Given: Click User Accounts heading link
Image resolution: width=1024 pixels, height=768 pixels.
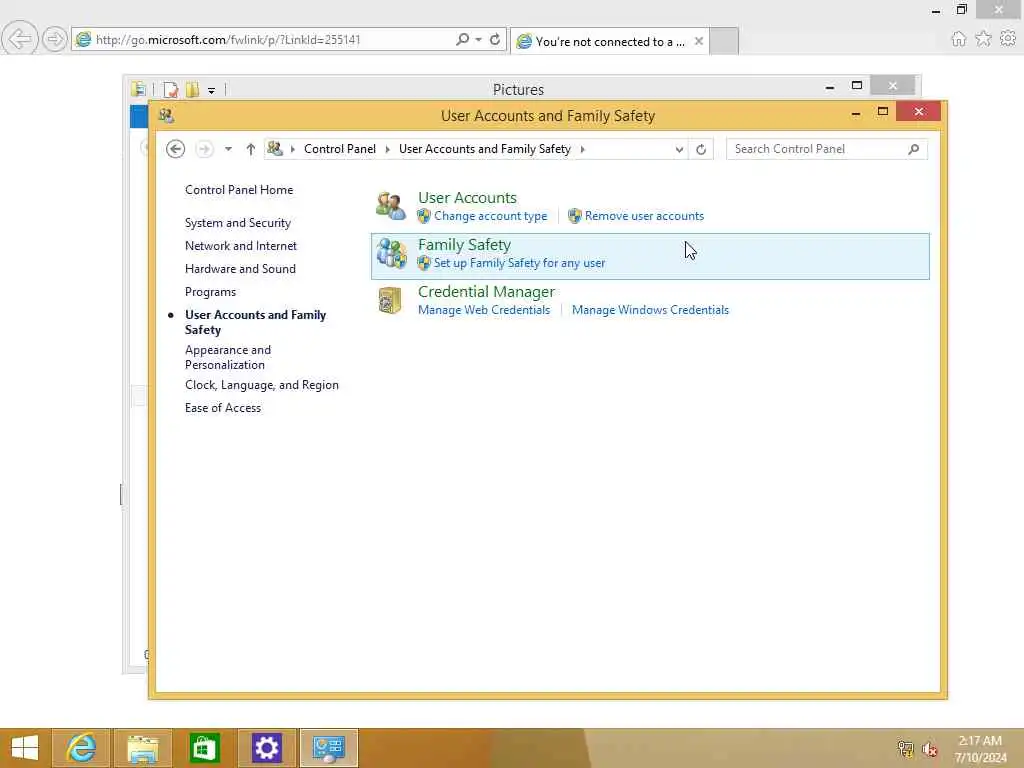Looking at the screenshot, I should (467, 197).
